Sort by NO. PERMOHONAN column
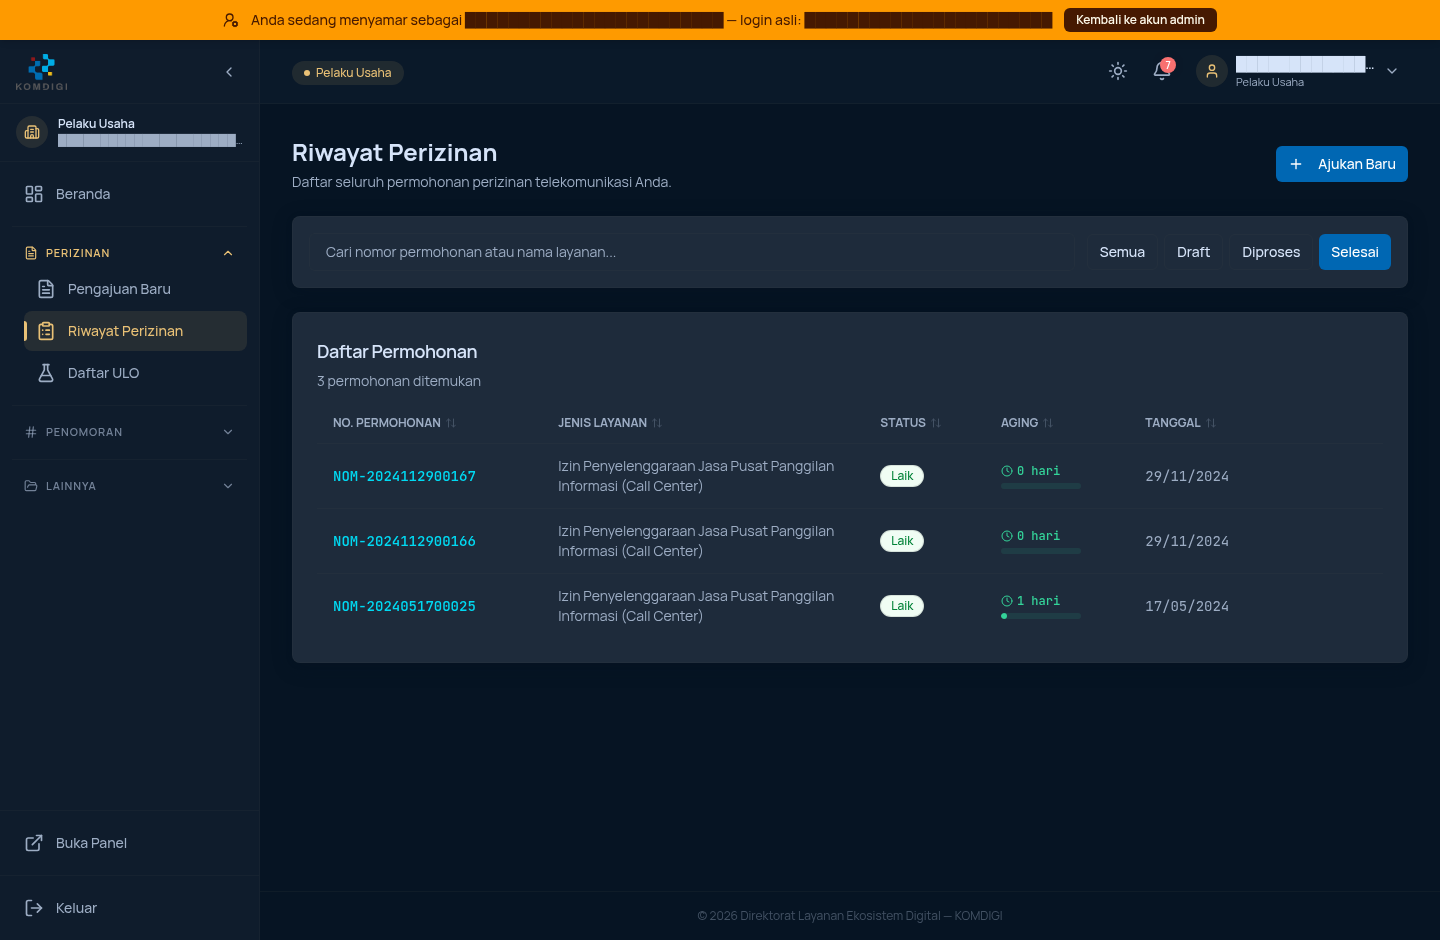Viewport: 1440px width, 940px height. [394, 423]
